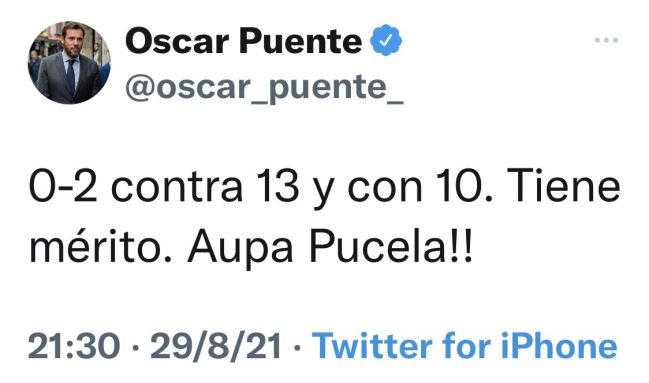Viewport: 649px width, 383px height.
Task: Click the 29/8/21 date
Action: point(216,345)
